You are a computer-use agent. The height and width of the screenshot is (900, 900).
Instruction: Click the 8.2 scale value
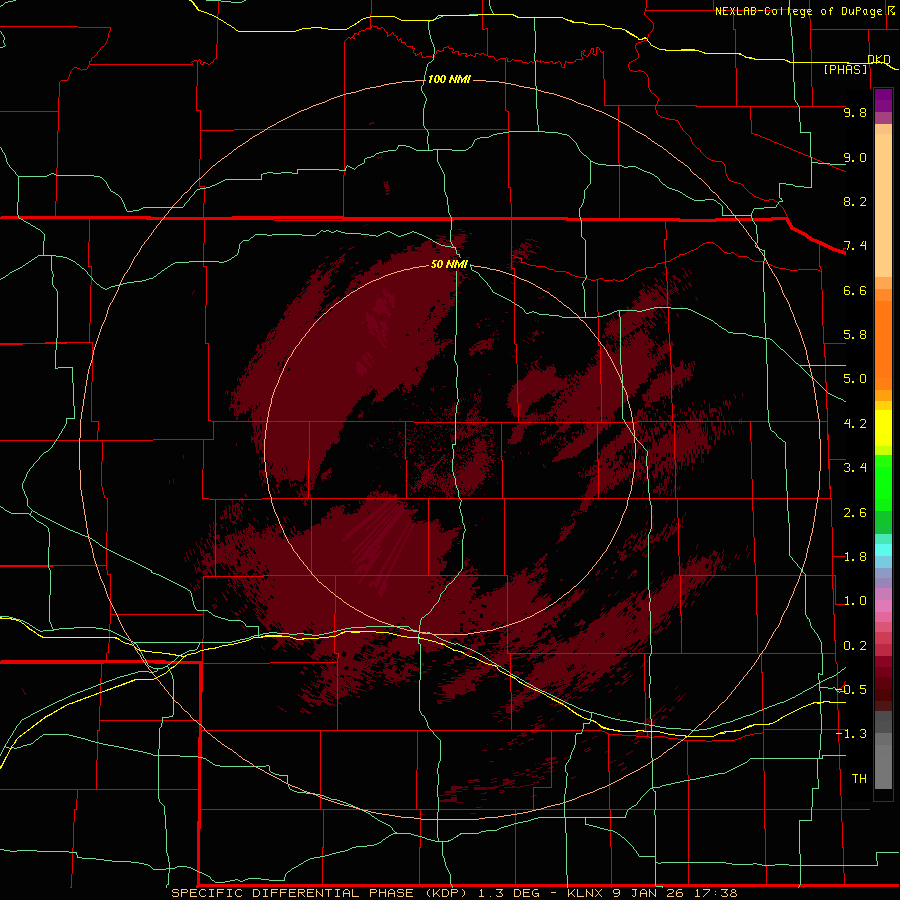tap(855, 201)
